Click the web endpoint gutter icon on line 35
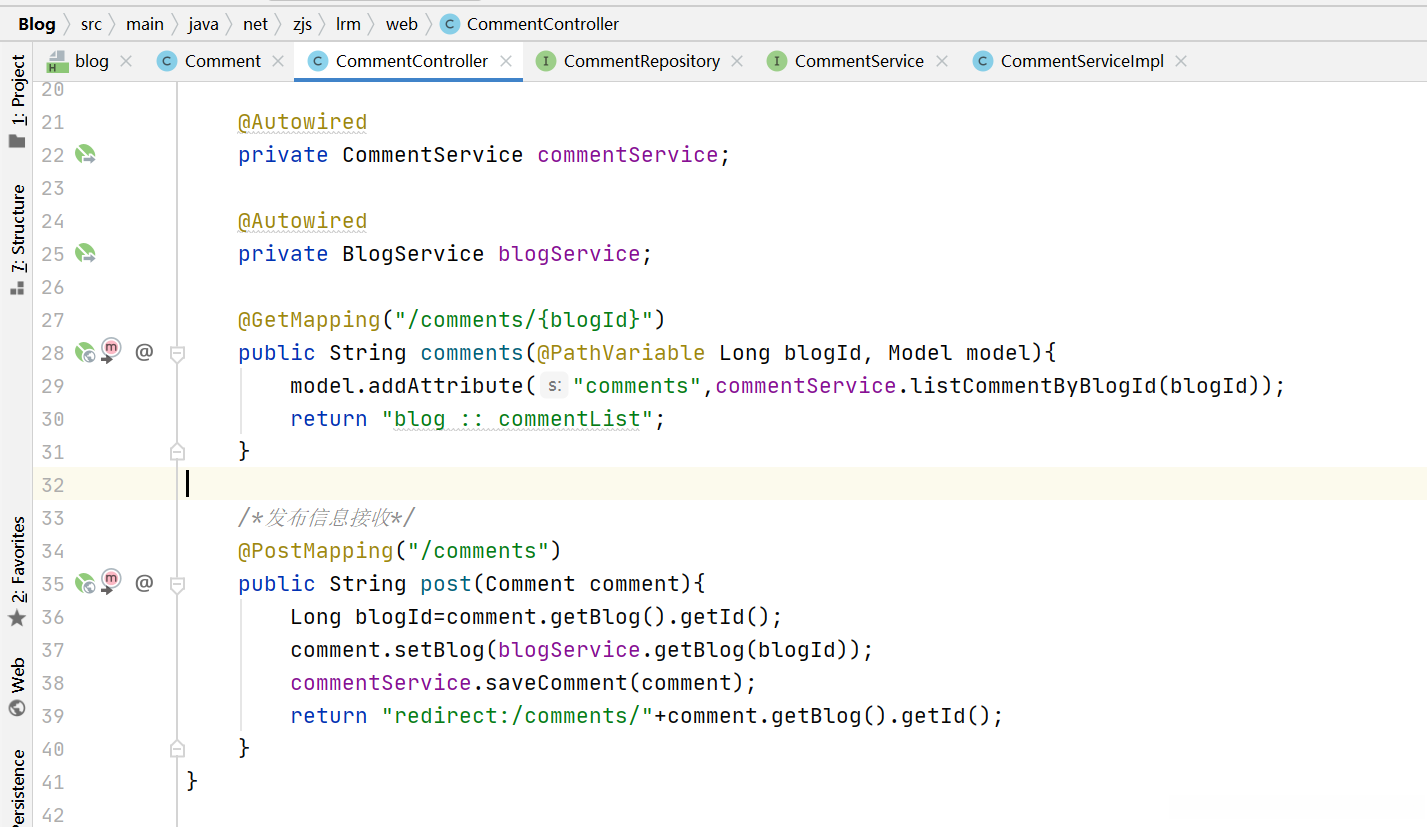This screenshot has height=827, width=1427. tap(85, 583)
